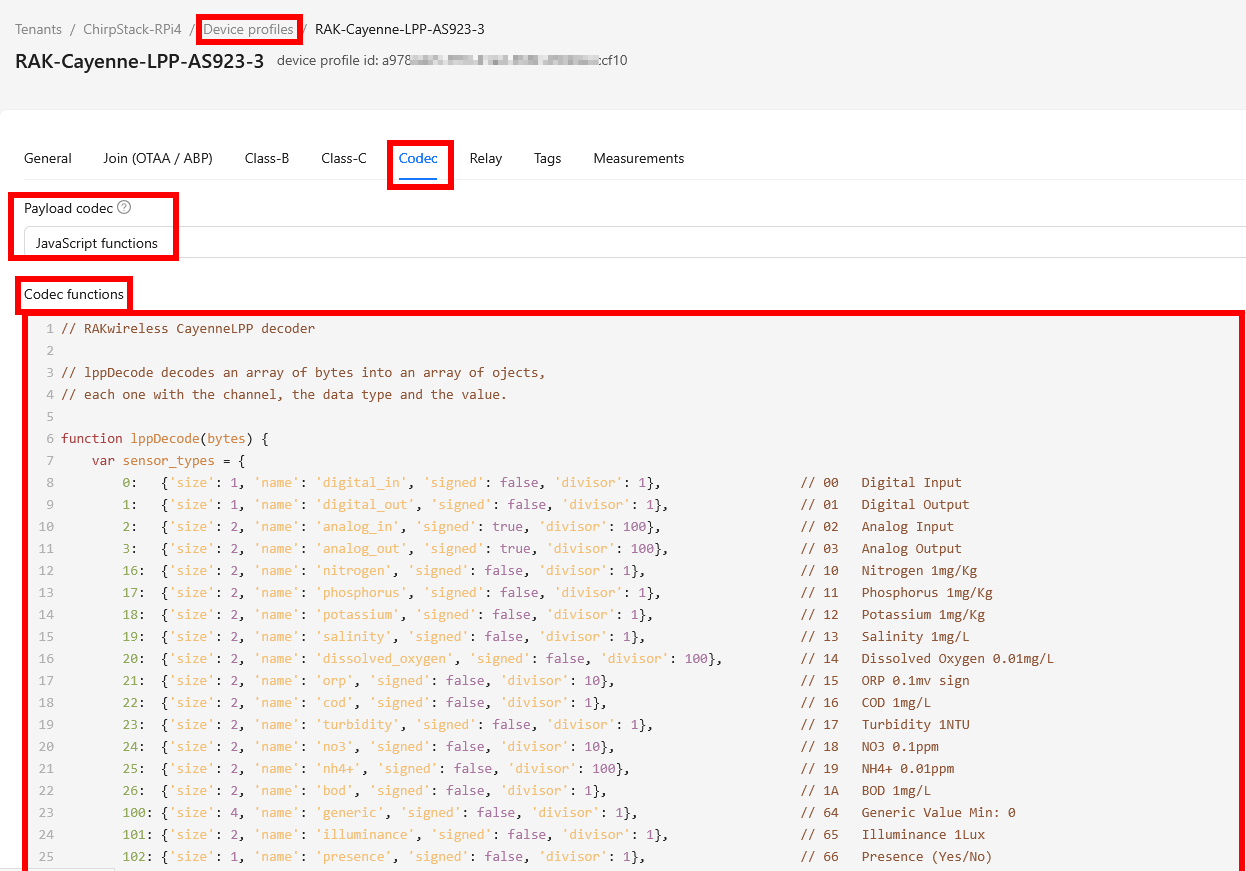Click the var sensor_types line
The width and height of the screenshot is (1246, 871).
[169, 460]
